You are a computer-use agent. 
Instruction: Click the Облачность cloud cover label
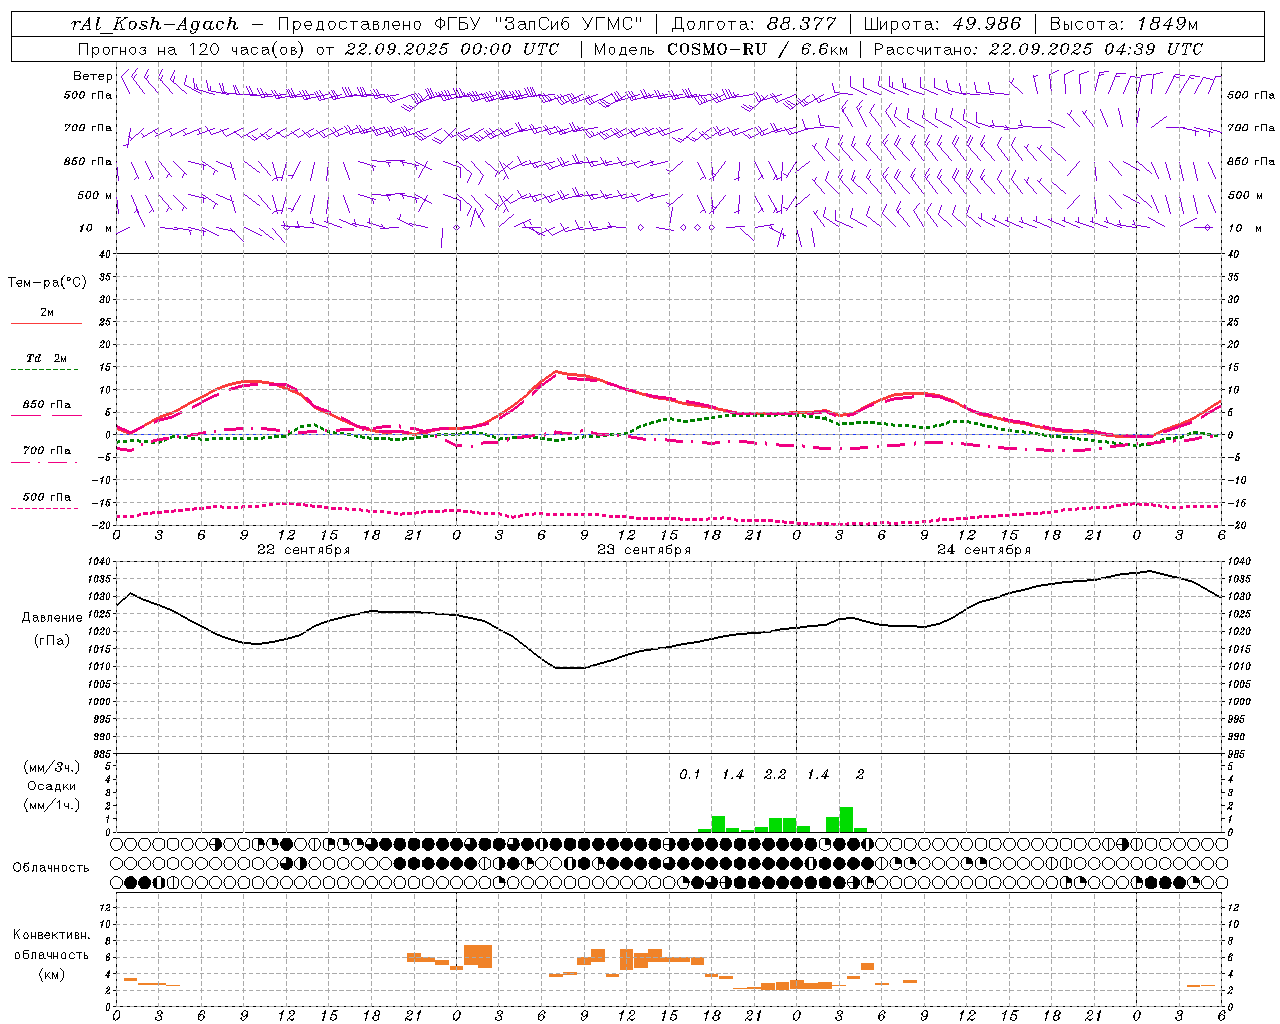tap(51, 868)
